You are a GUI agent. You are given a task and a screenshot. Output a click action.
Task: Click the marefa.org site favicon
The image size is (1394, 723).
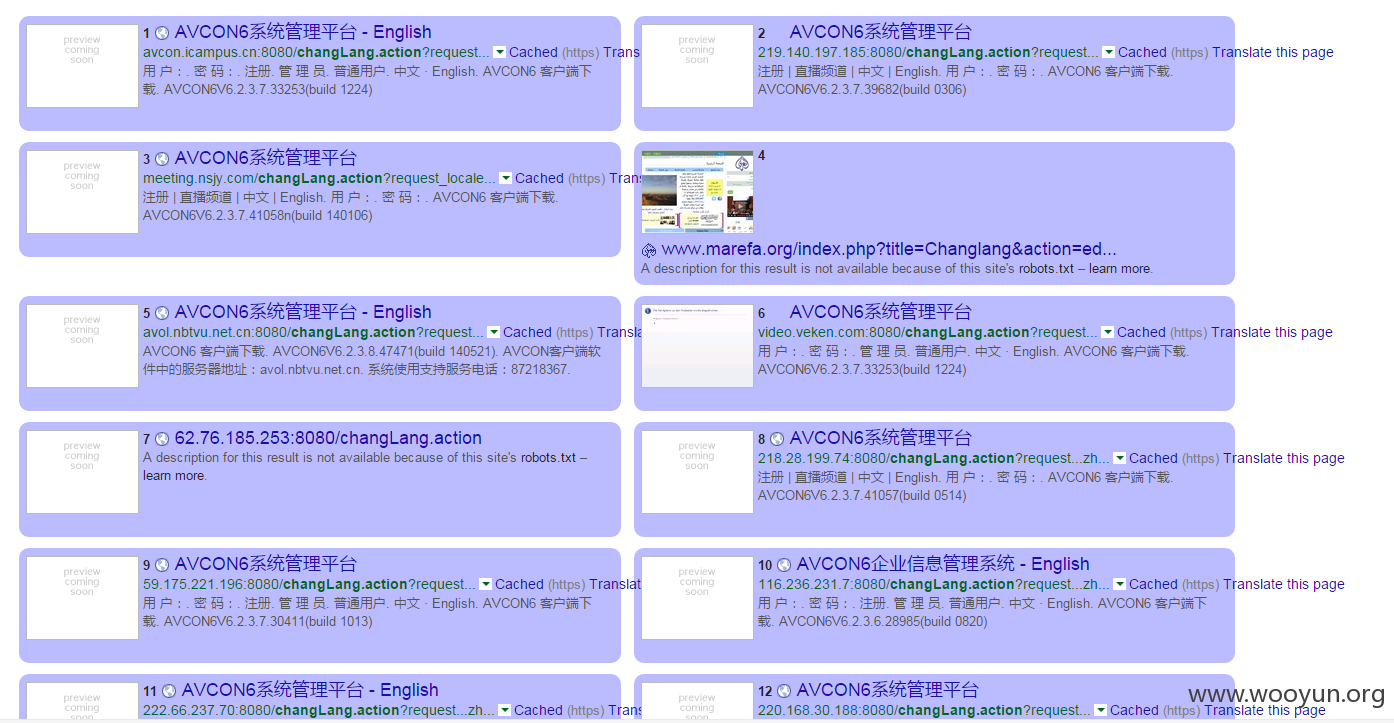pyautogui.click(x=648, y=250)
